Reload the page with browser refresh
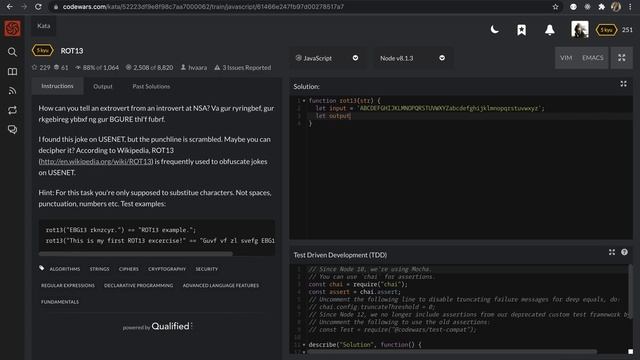The height and width of the screenshot is (360, 640). (x=38, y=7)
